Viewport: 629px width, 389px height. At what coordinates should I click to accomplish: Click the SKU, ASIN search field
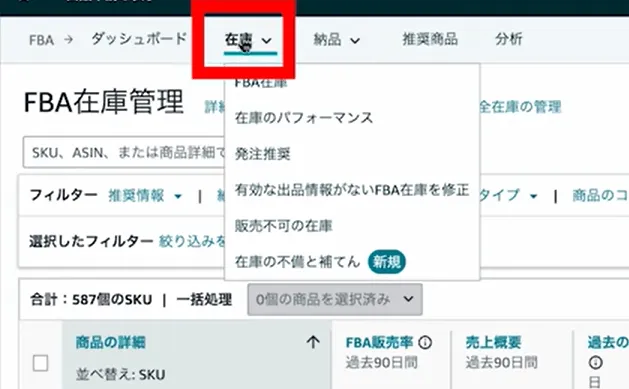[124, 152]
